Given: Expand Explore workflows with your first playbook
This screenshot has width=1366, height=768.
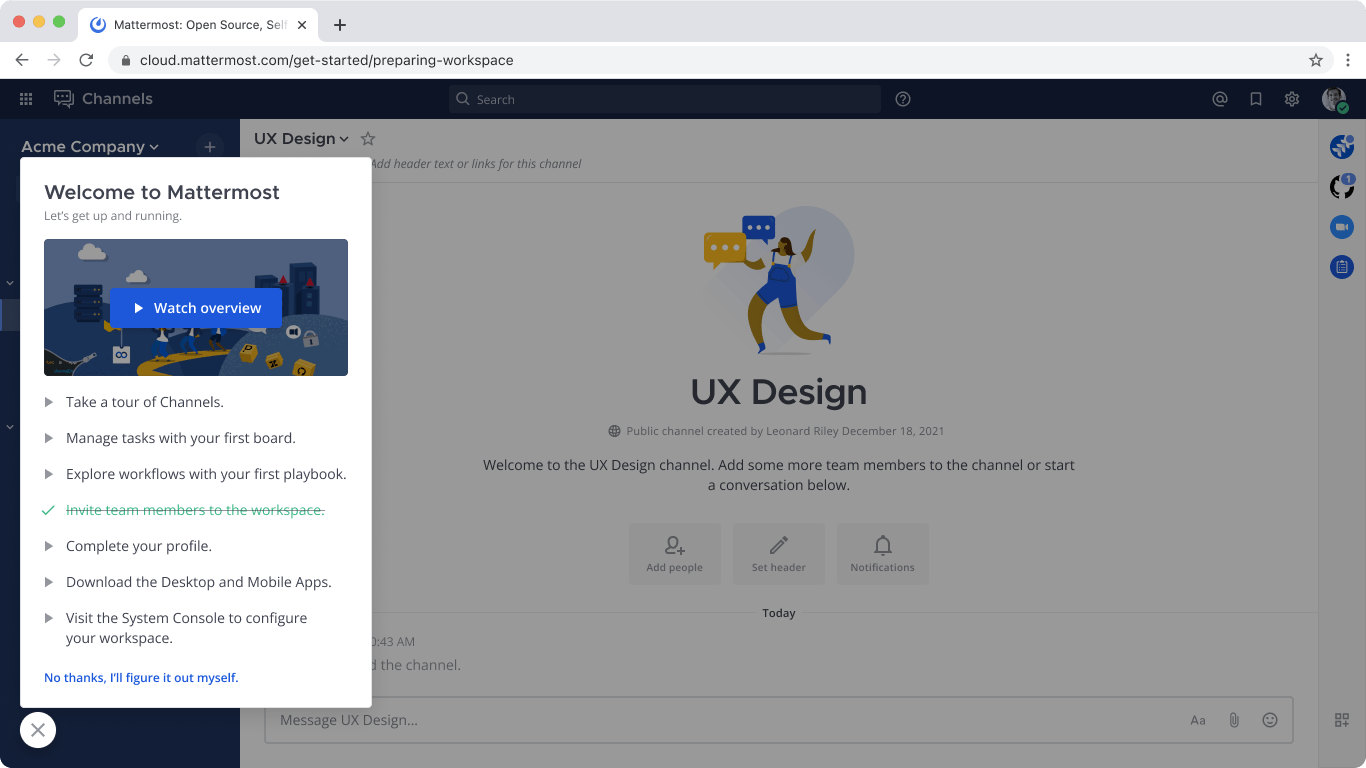Looking at the screenshot, I should coord(195,474).
